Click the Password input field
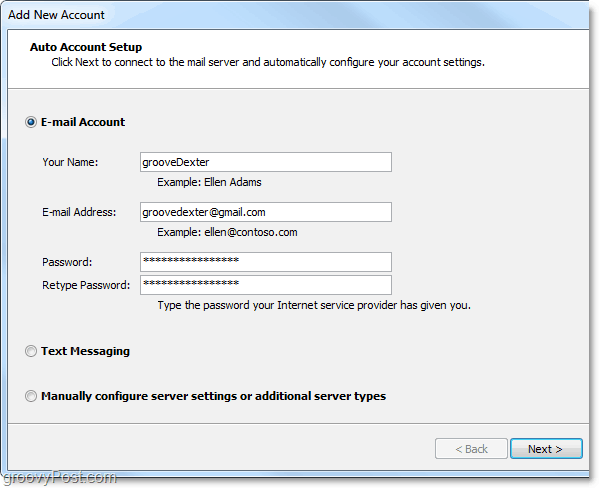This screenshot has height=488, width=599. [x=266, y=262]
